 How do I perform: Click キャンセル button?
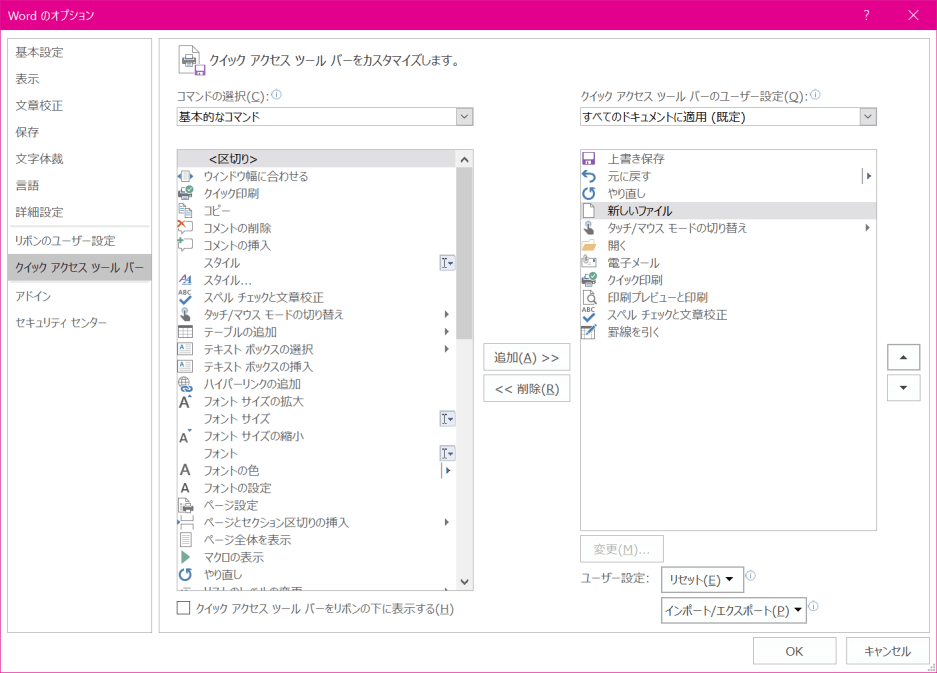[887, 651]
